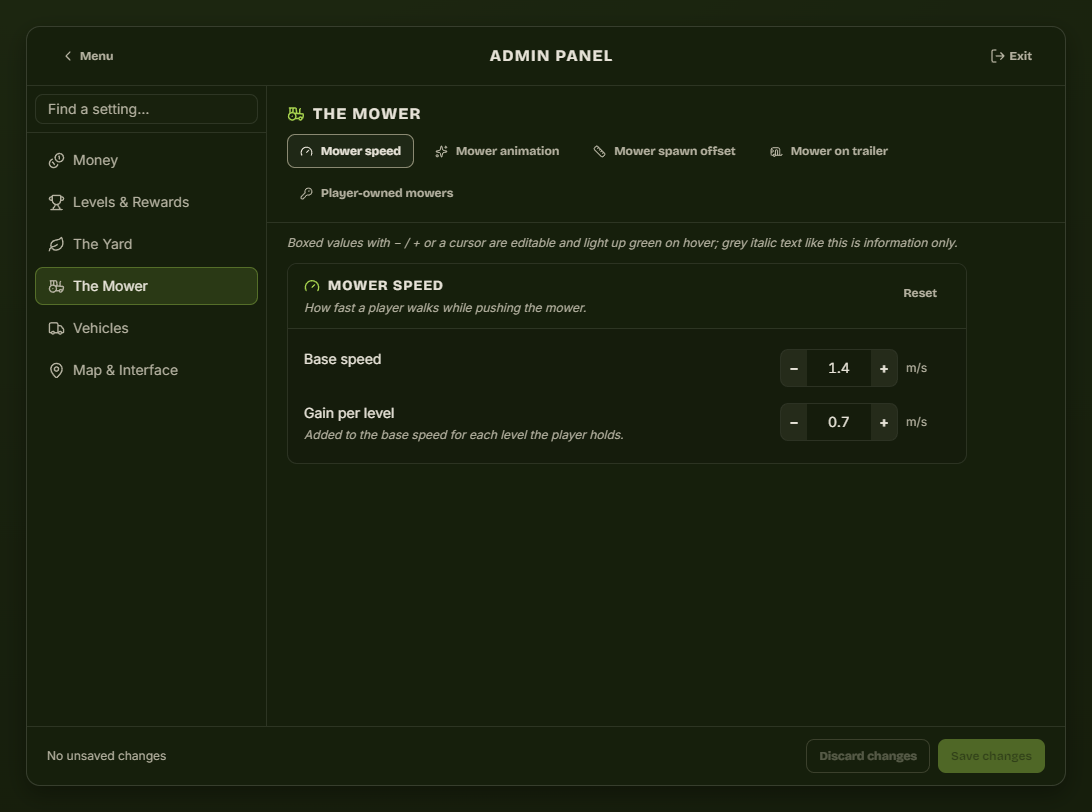Image resolution: width=1092 pixels, height=812 pixels.
Task: Decrease Base speed with minus button
Action: 794,368
